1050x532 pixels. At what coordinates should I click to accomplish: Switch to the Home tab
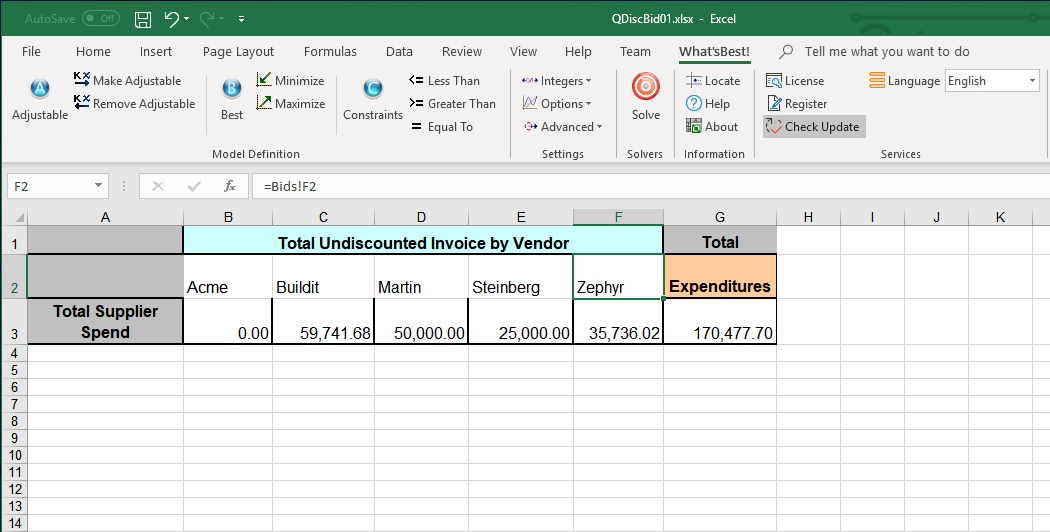click(x=93, y=52)
